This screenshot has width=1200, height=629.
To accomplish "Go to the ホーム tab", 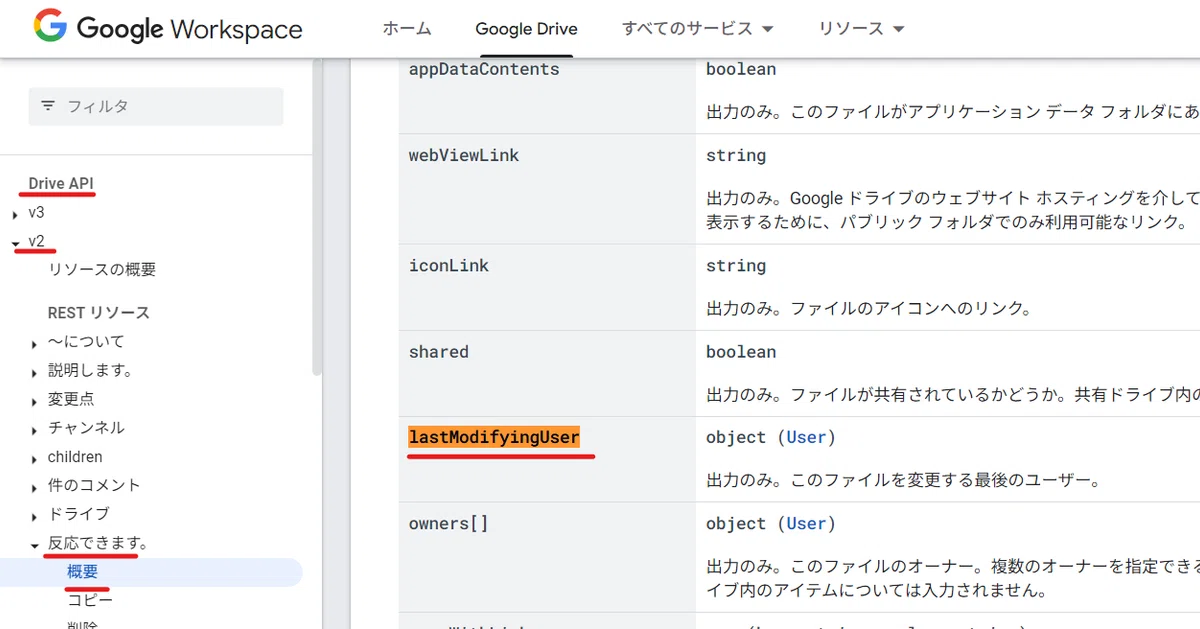I will [407, 28].
